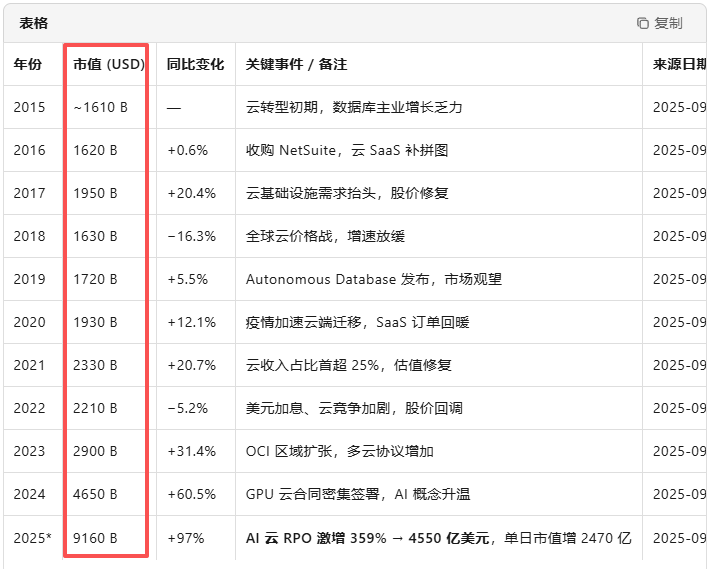The image size is (713, 569).
Task: Select the change cell +31.4%
Action: (x=191, y=451)
